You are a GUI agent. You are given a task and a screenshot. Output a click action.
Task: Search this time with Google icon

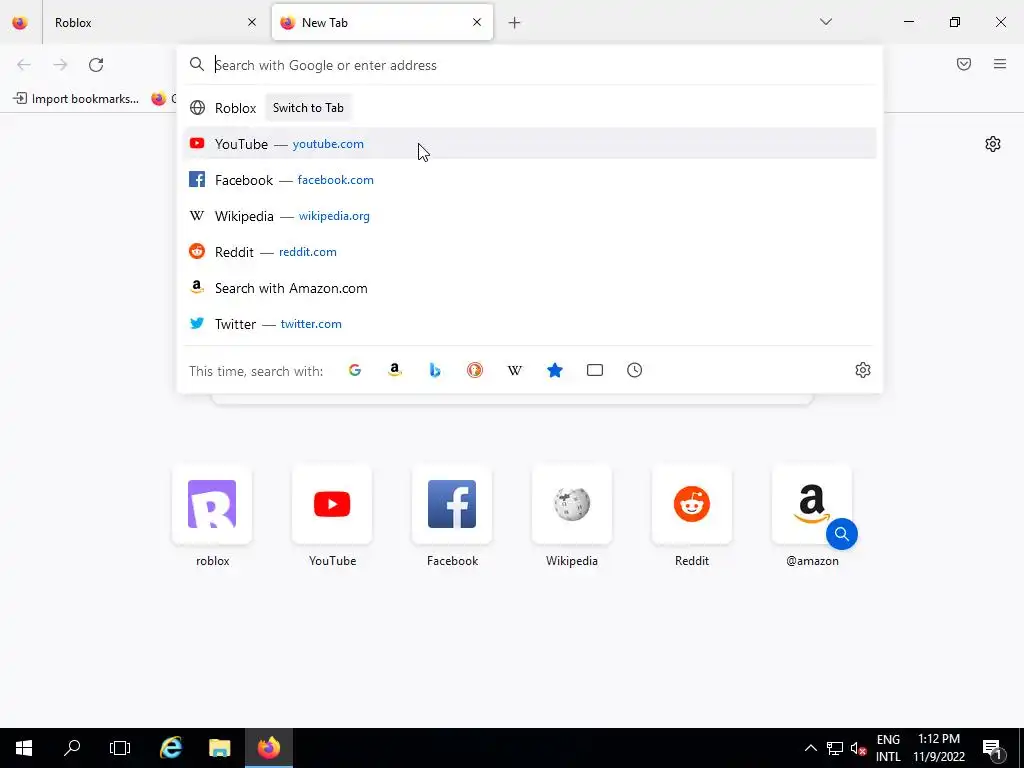click(x=355, y=370)
